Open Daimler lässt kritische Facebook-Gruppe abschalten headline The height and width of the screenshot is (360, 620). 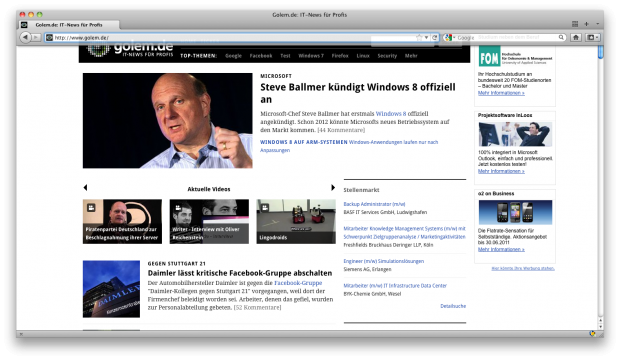tap(240, 273)
